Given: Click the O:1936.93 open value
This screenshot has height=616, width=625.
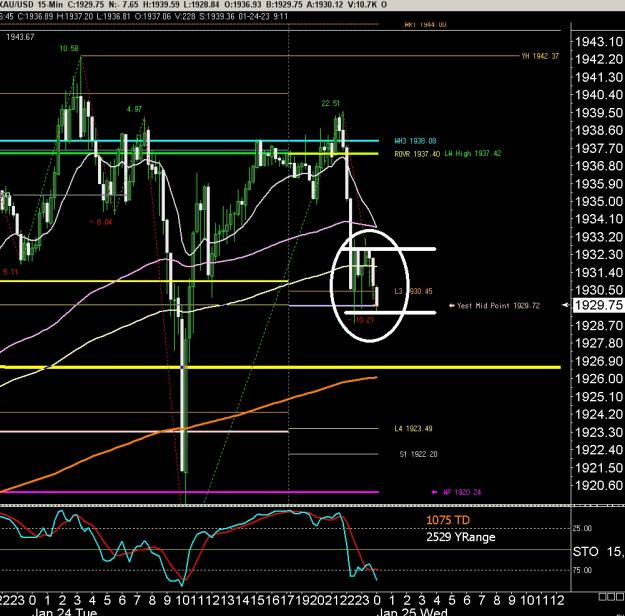Looking at the screenshot, I should pos(244,5).
